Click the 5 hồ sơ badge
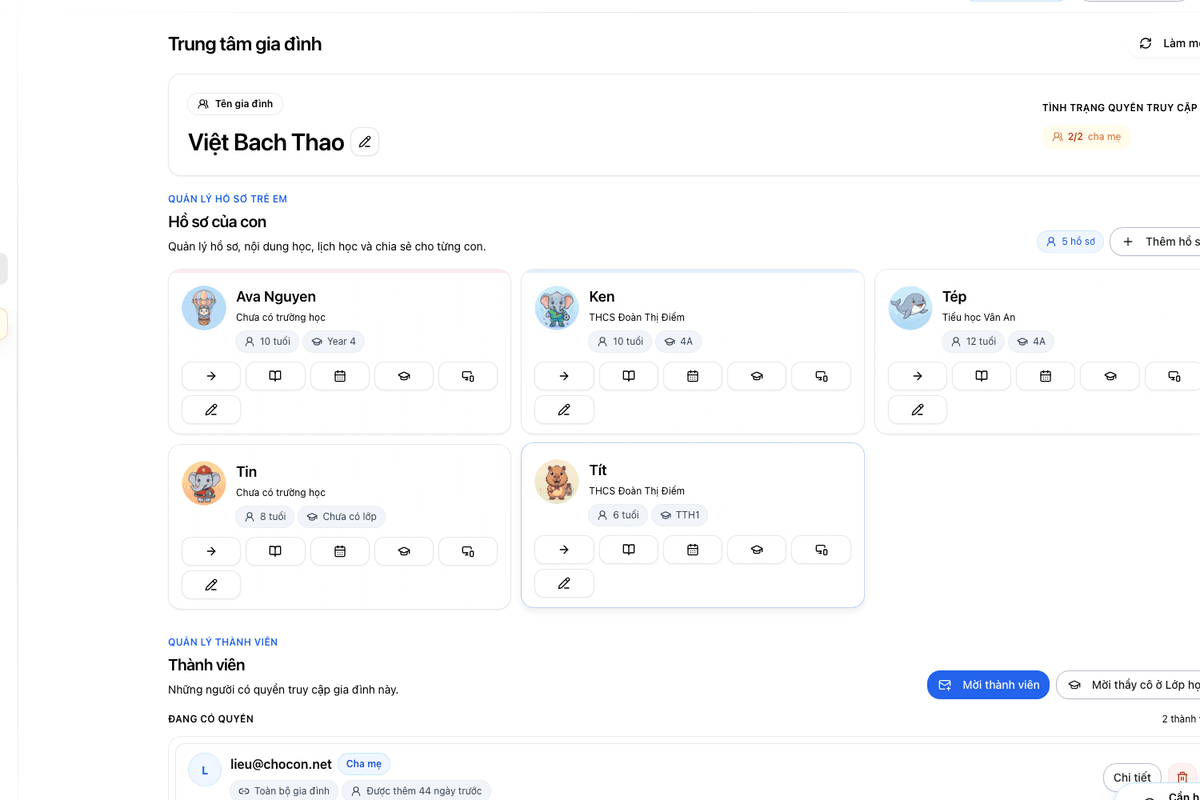This screenshot has width=1200, height=800. (1070, 241)
